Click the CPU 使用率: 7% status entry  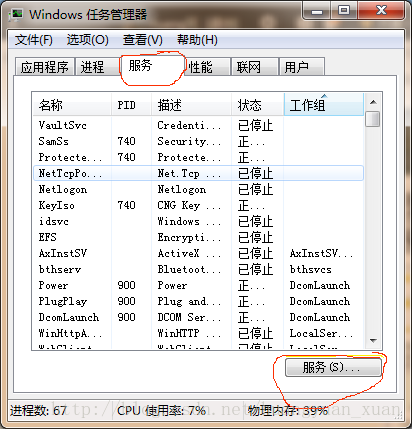coord(161,410)
